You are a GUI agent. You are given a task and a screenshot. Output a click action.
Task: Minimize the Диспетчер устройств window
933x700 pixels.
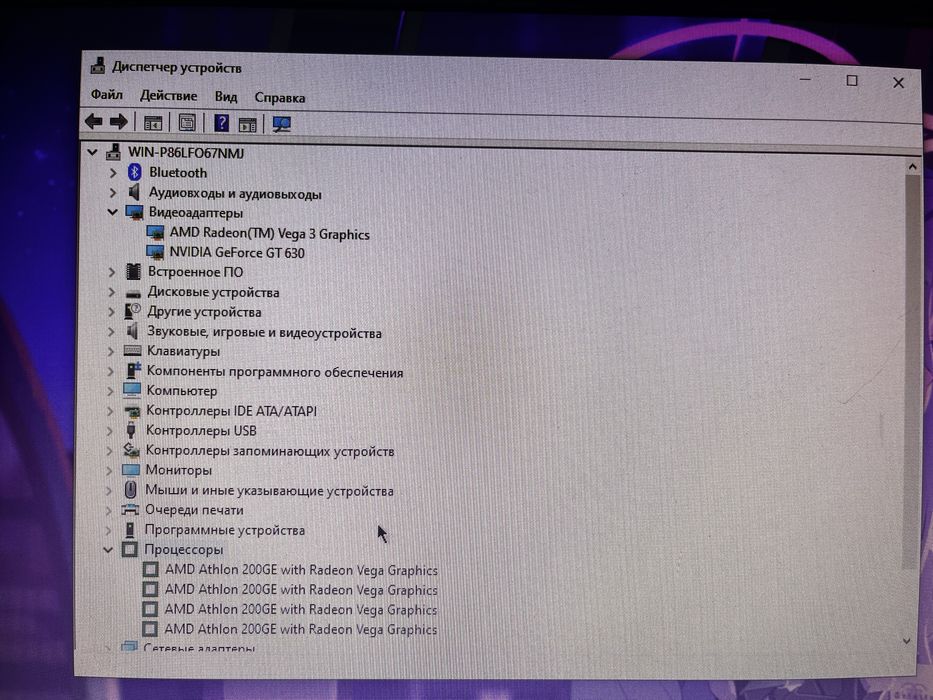tap(806, 79)
